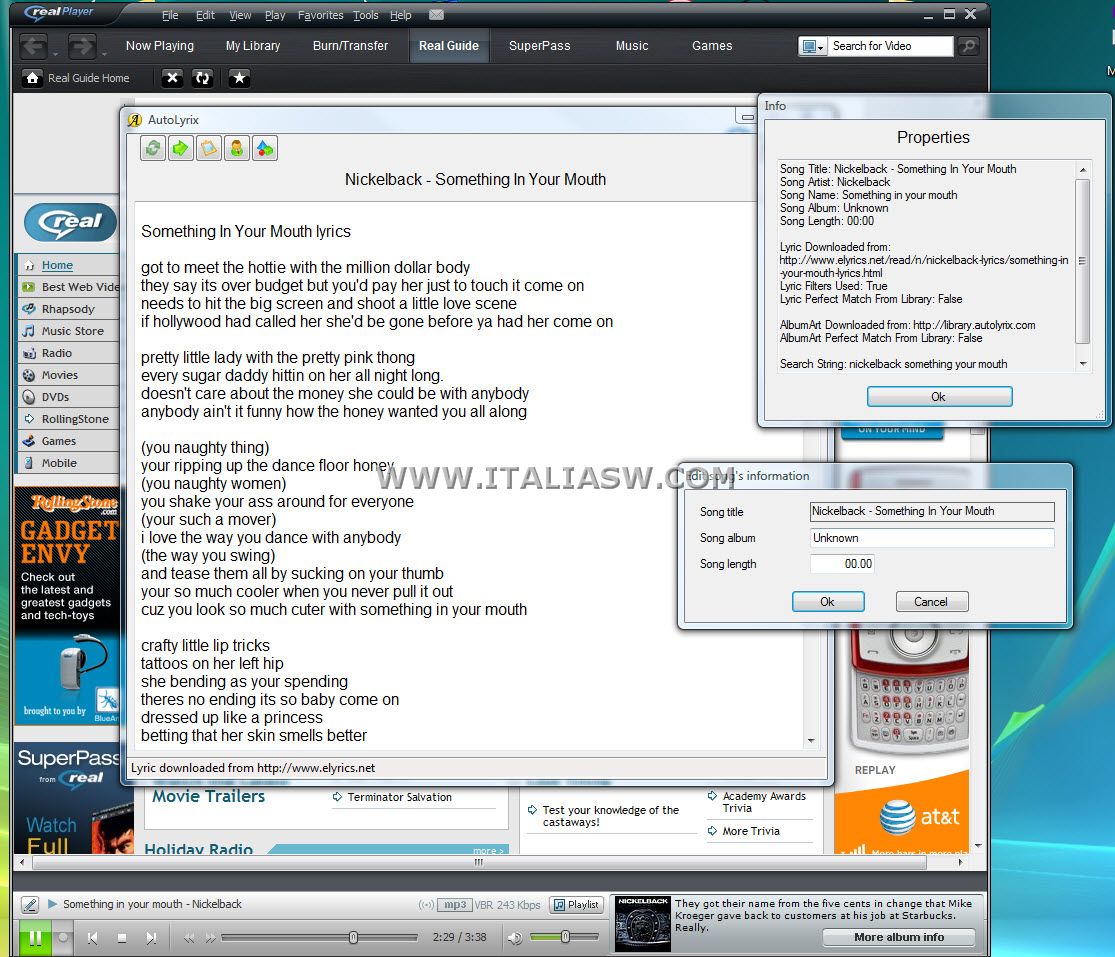1115x957 pixels.
Task: Switch to the Games tab
Action: (712, 46)
